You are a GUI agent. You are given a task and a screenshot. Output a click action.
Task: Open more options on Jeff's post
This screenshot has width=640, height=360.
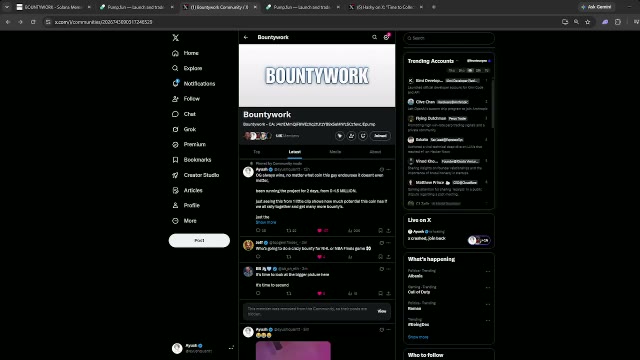click(389, 243)
